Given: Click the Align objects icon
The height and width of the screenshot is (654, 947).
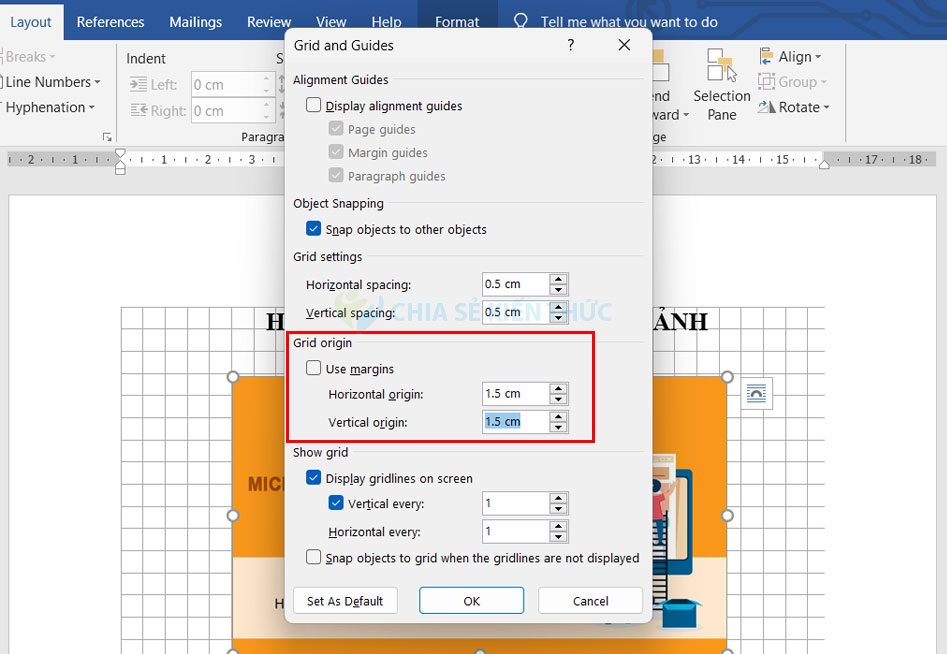Looking at the screenshot, I should click(767, 57).
